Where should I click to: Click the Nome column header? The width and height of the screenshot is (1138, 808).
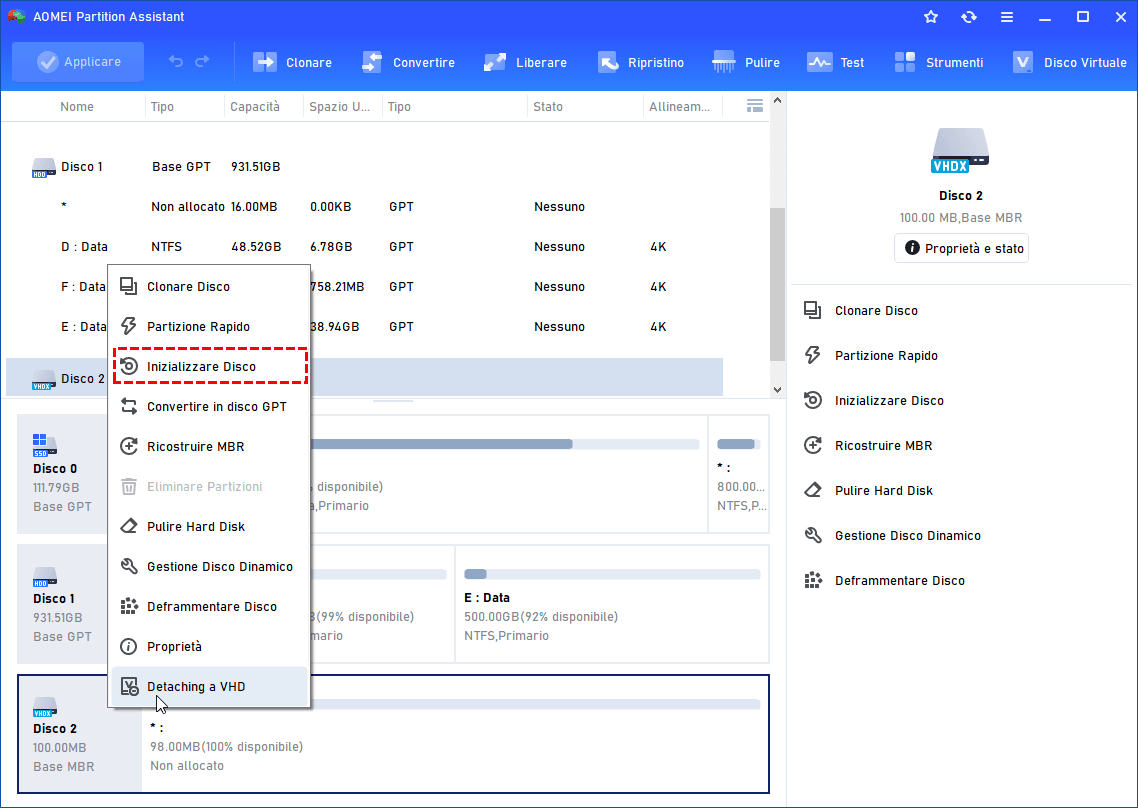[x=77, y=107]
